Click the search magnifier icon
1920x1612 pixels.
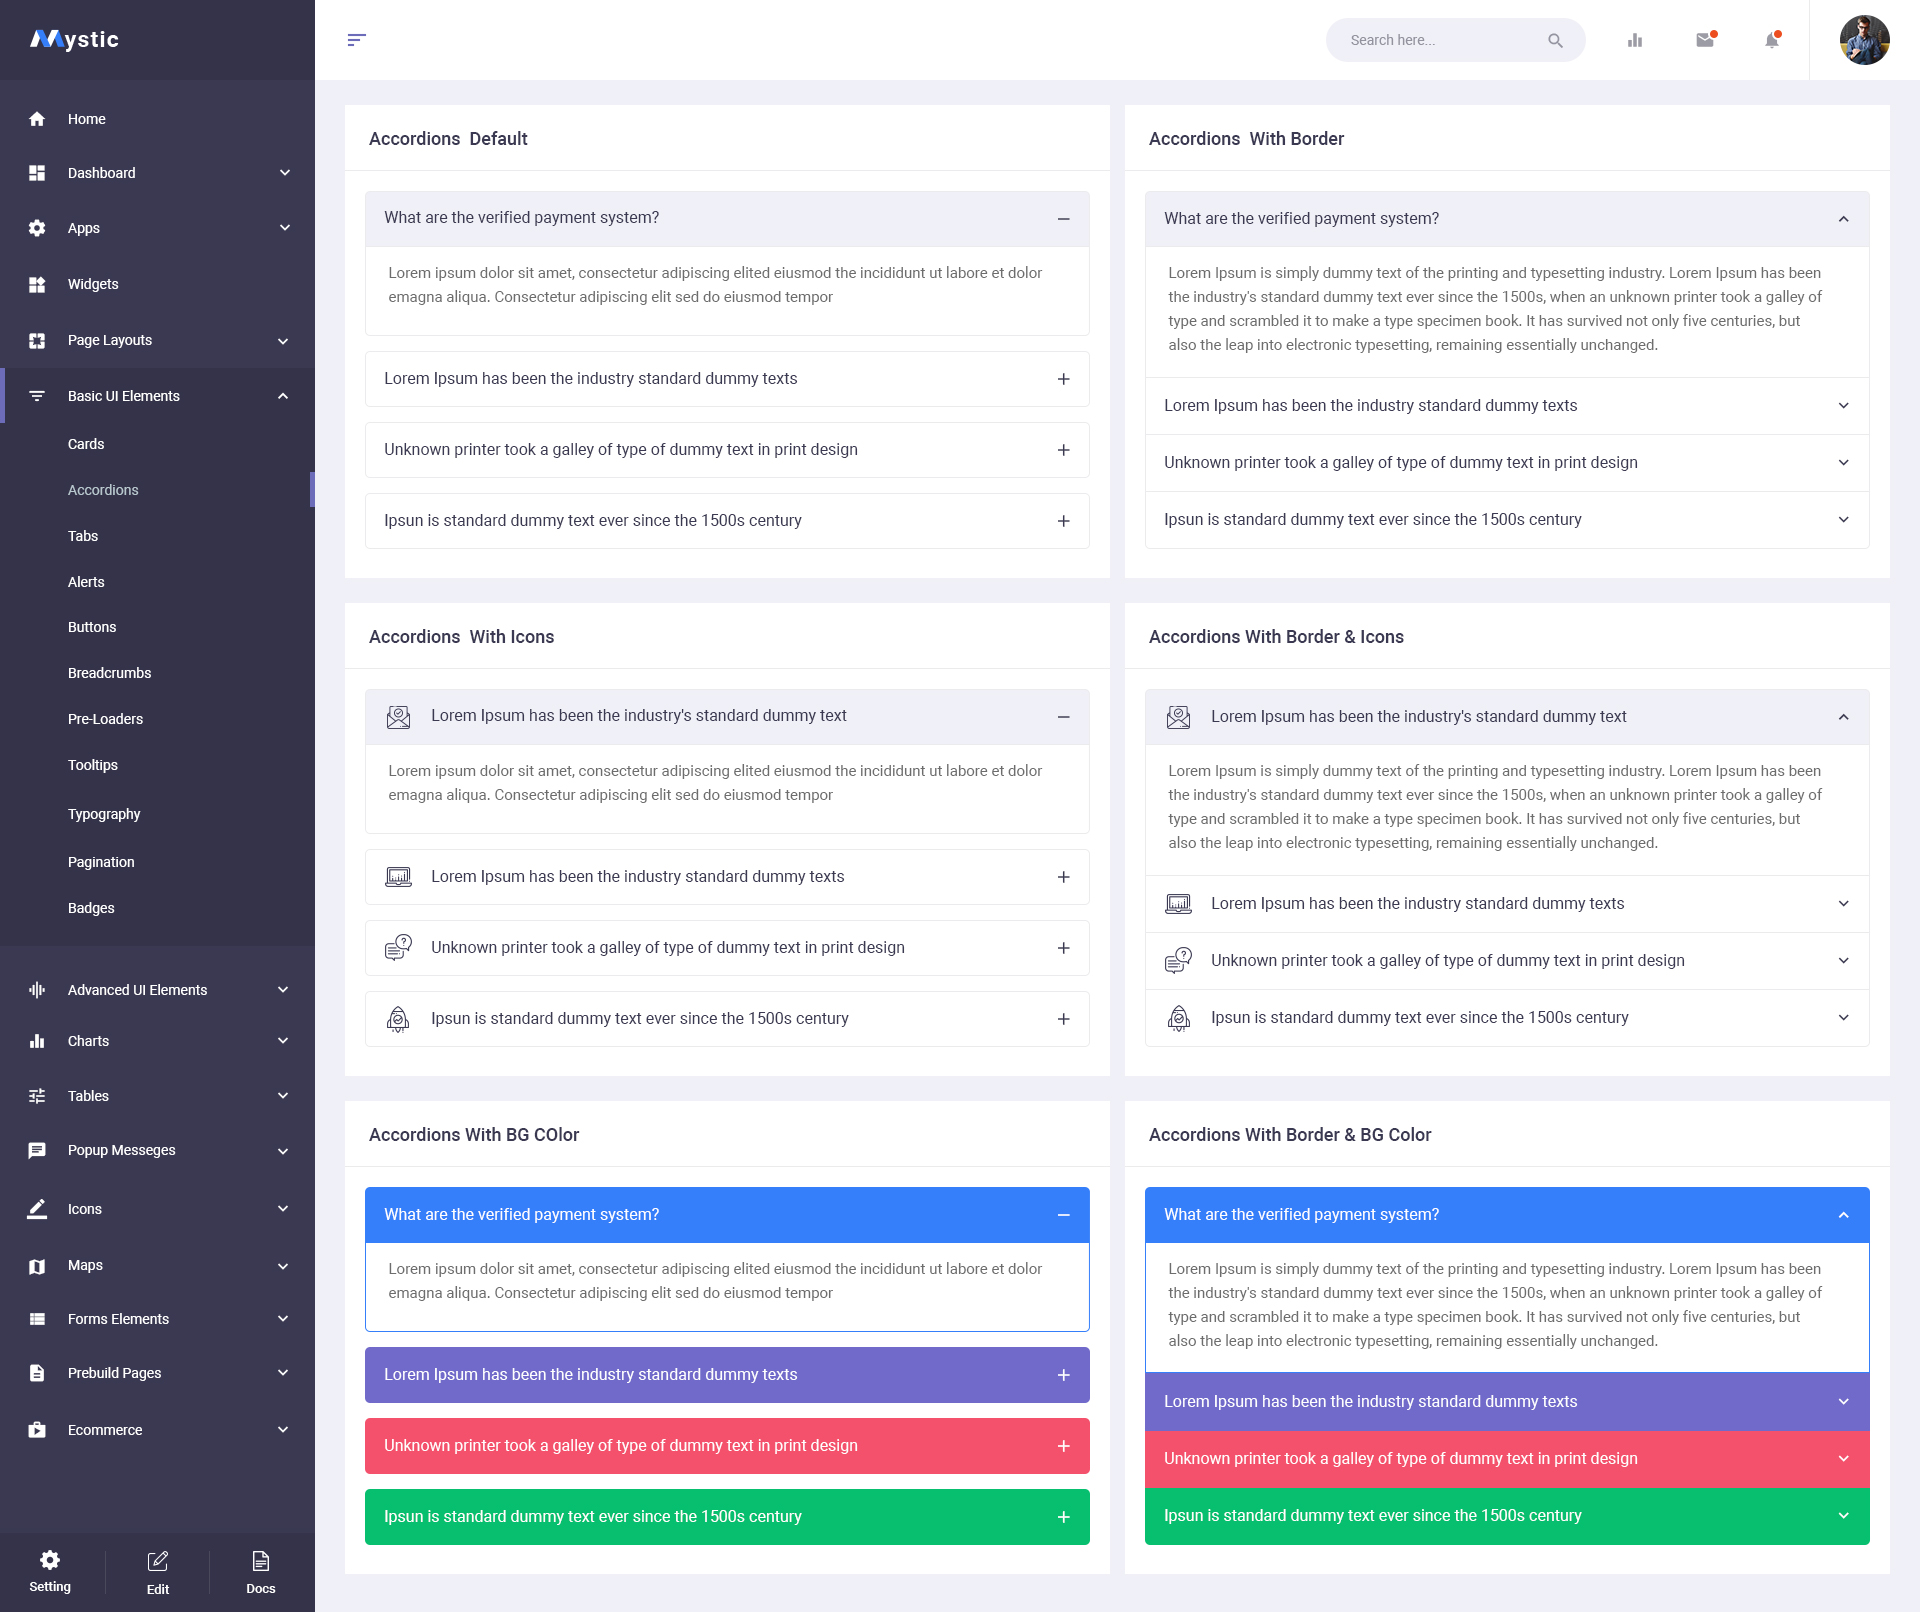point(1555,40)
